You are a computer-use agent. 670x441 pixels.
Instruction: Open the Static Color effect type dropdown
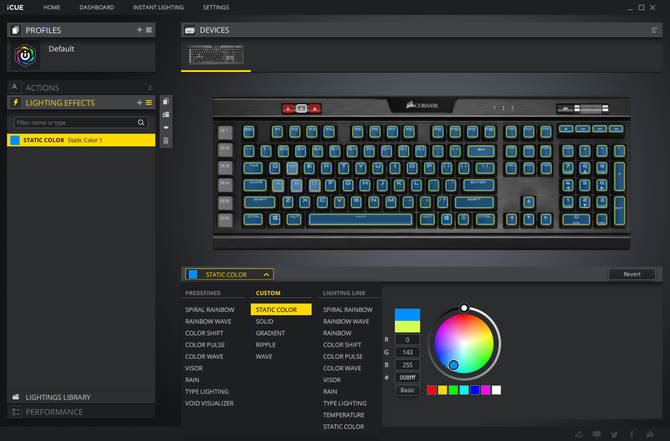229,274
